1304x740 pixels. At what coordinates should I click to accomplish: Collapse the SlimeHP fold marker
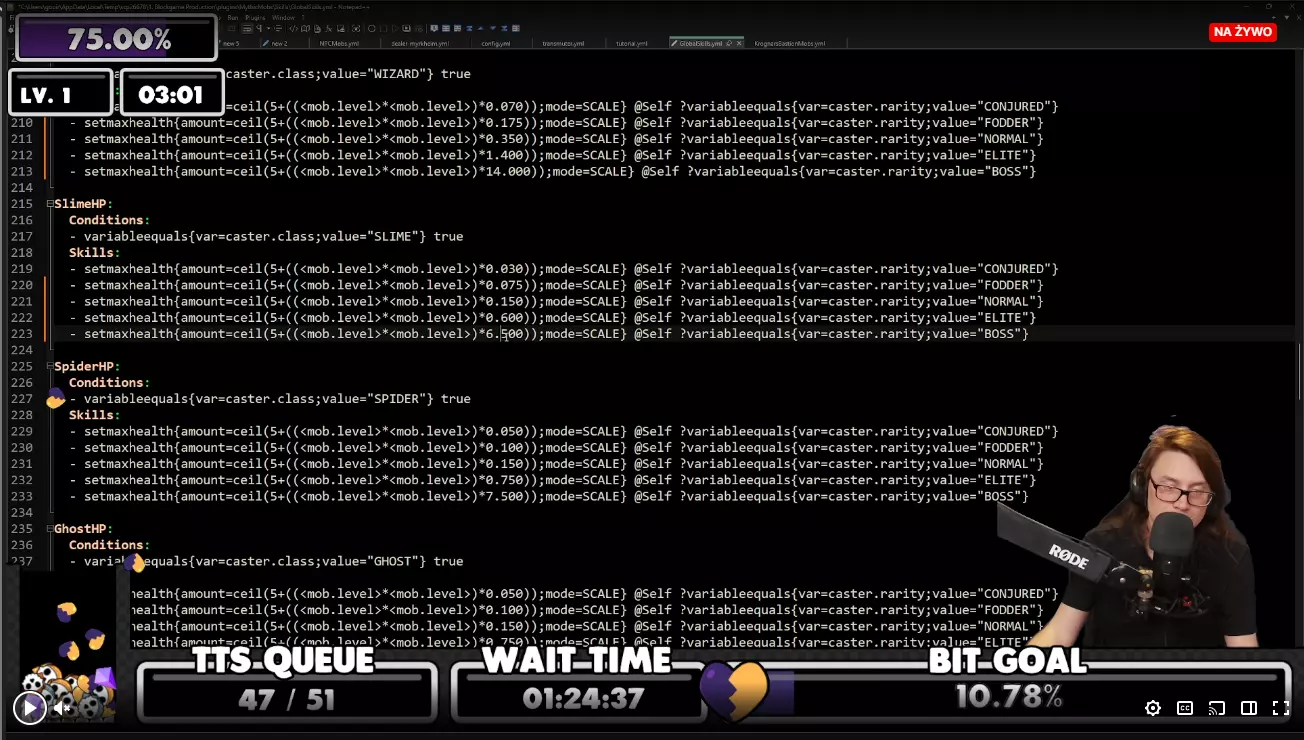50,204
